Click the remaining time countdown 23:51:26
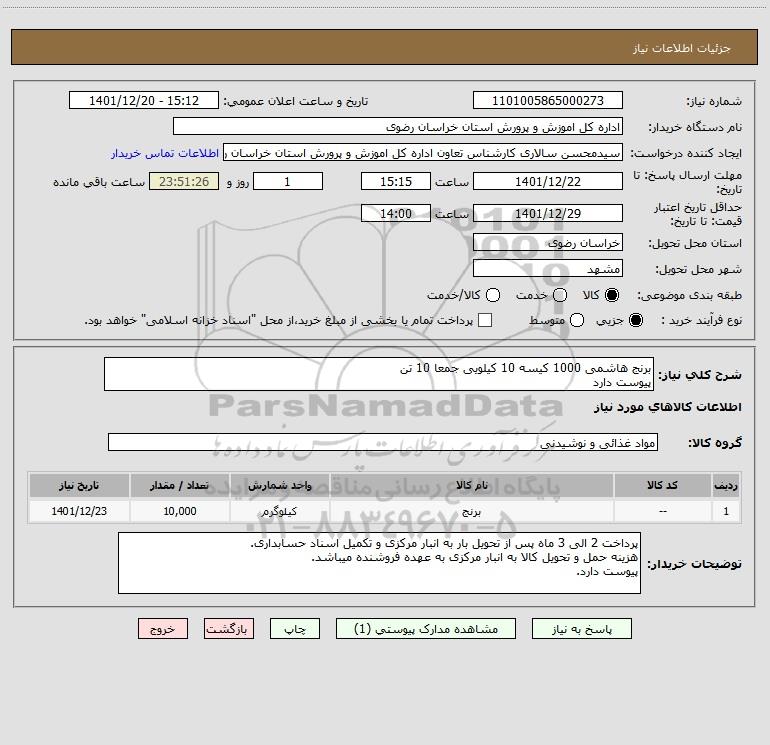The width and height of the screenshot is (770, 745). 184,181
